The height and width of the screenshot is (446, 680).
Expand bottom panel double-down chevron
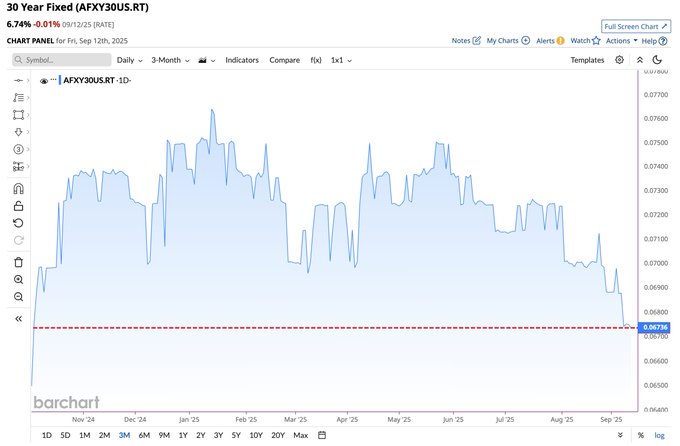pyautogui.click(x=620, y=435)
